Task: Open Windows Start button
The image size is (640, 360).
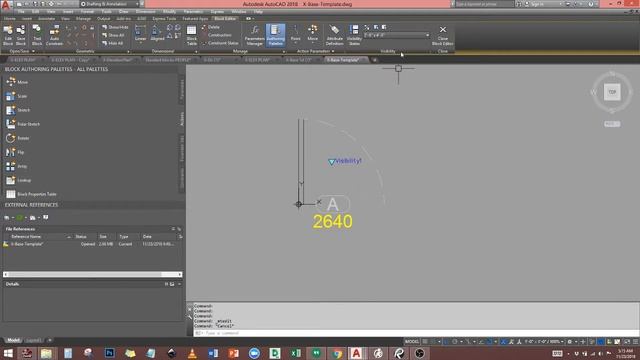Action: [x=8, y=353]
